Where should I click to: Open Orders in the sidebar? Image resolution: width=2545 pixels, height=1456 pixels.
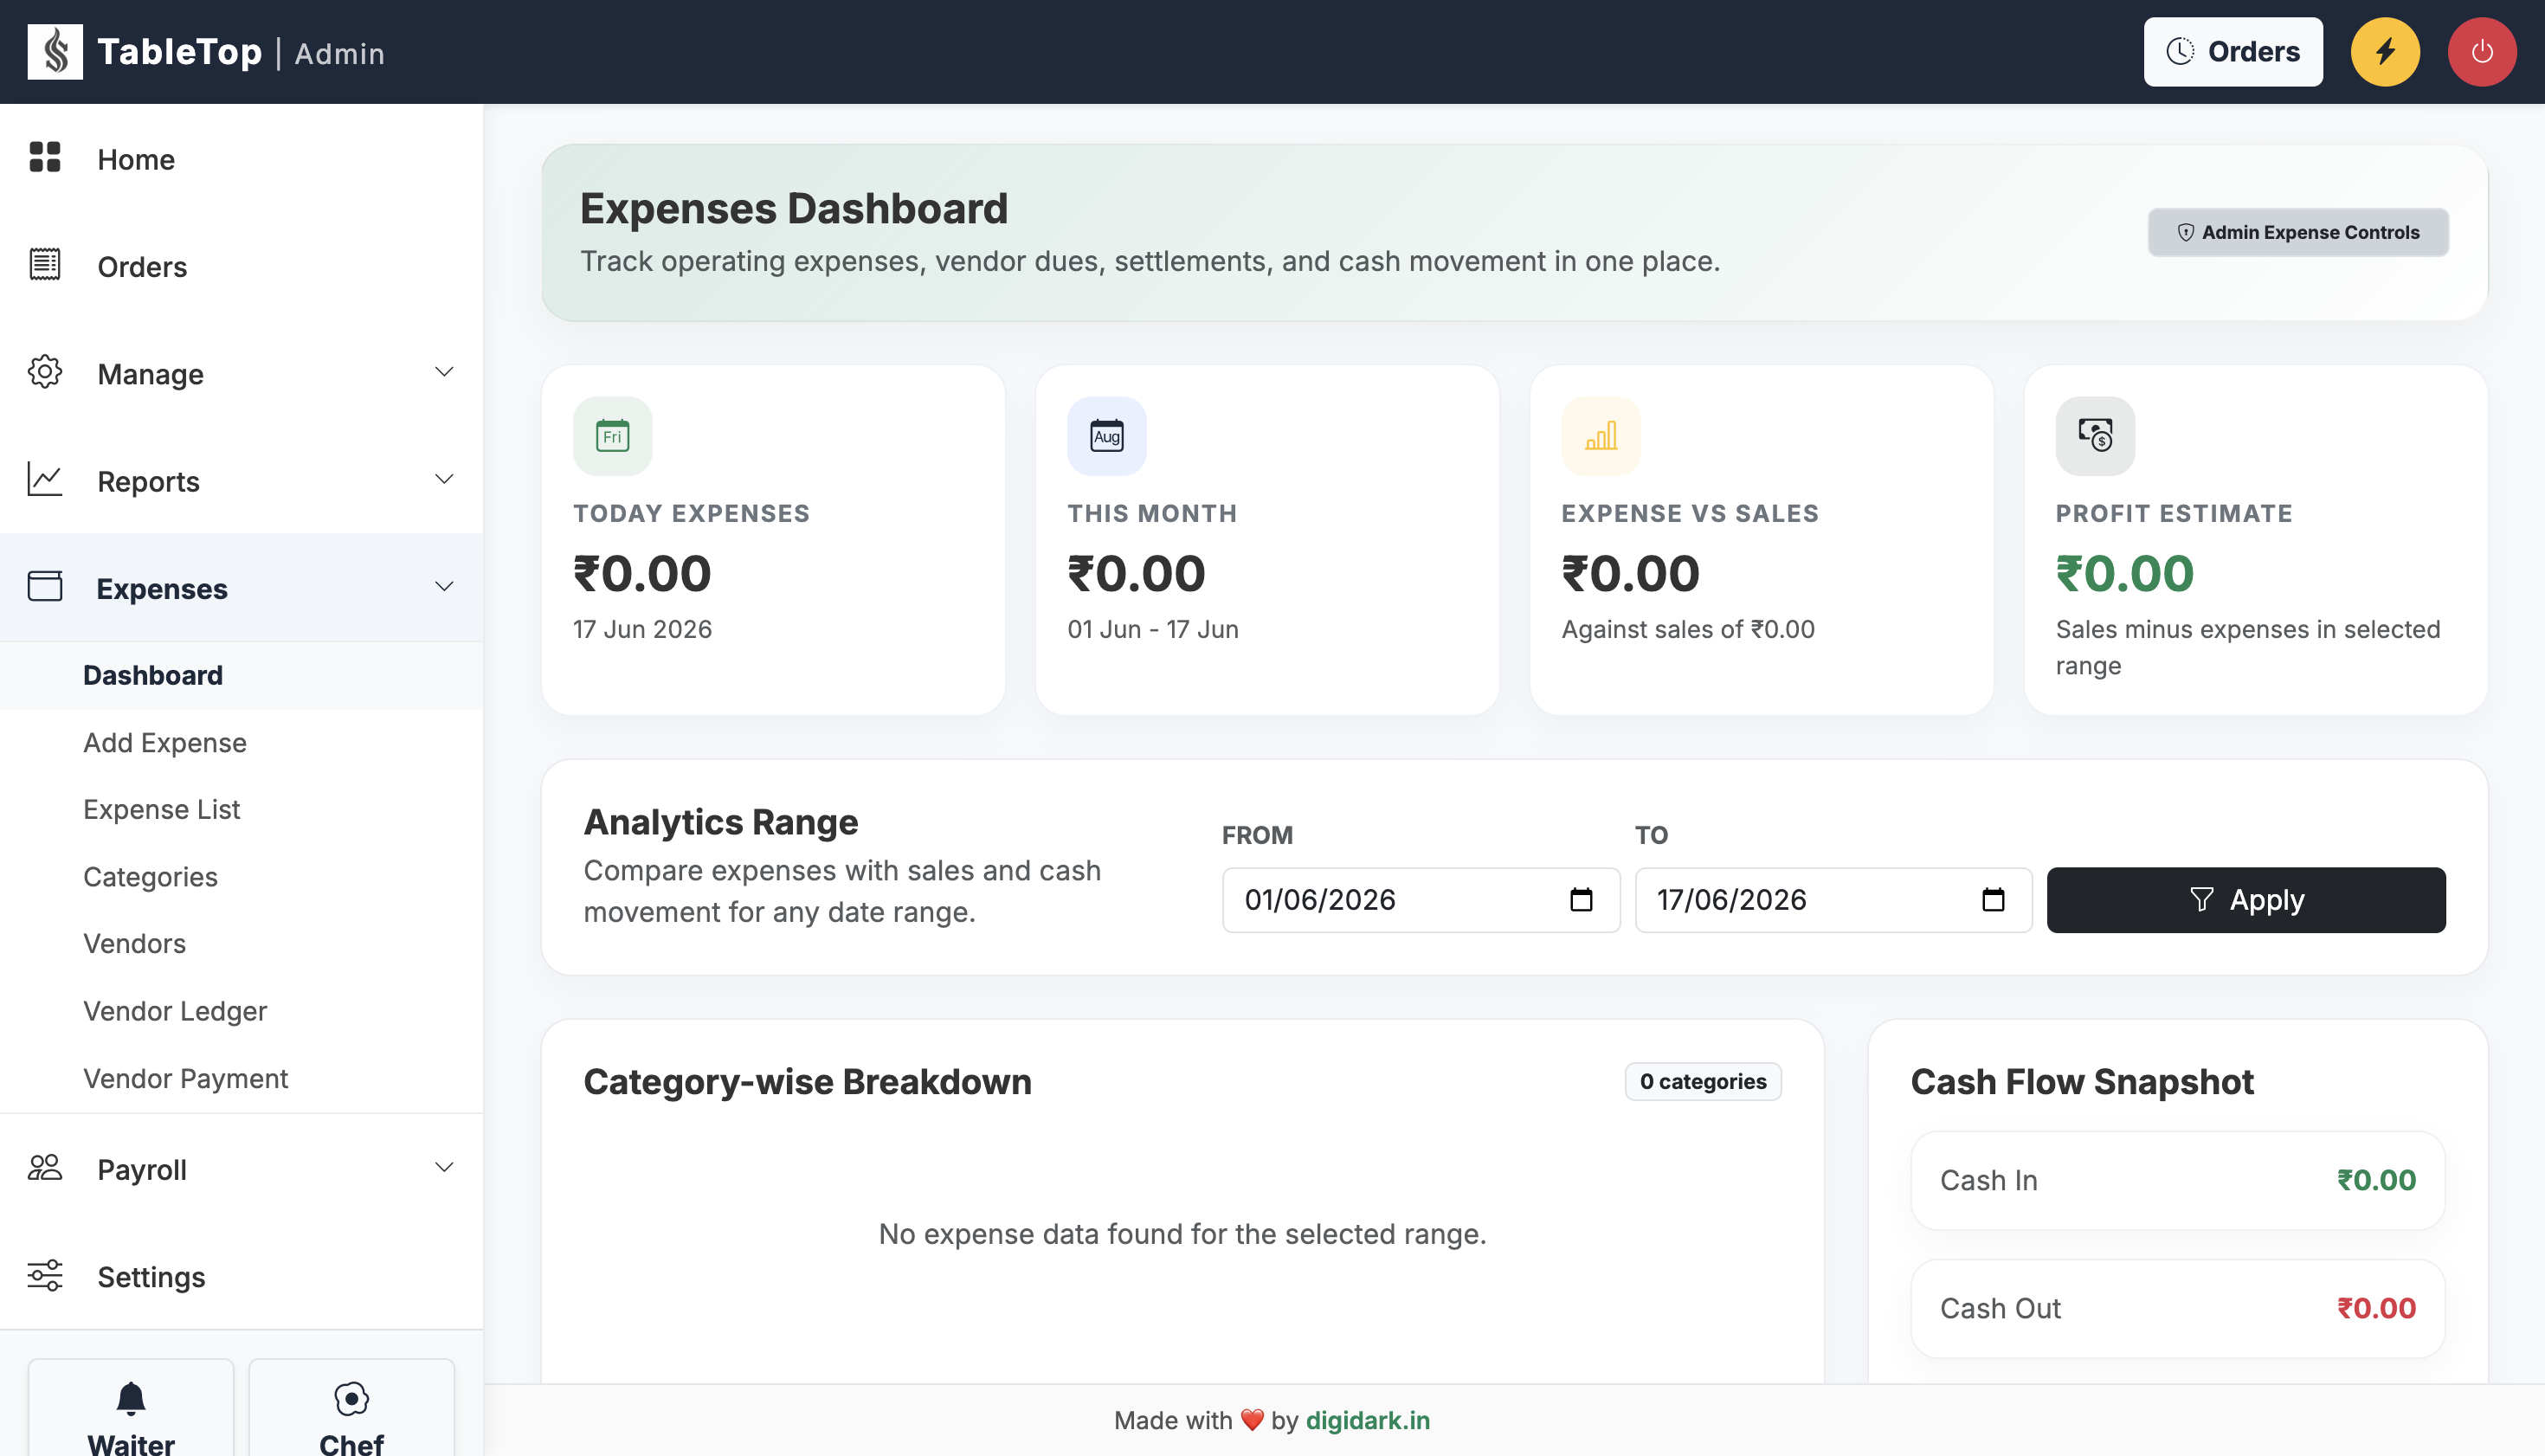tap(241, 266)
